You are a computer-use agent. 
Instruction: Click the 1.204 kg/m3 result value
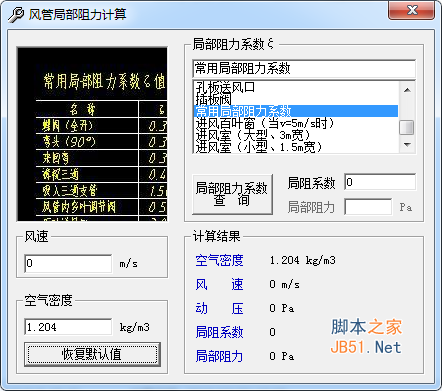(x=303, y=260)
